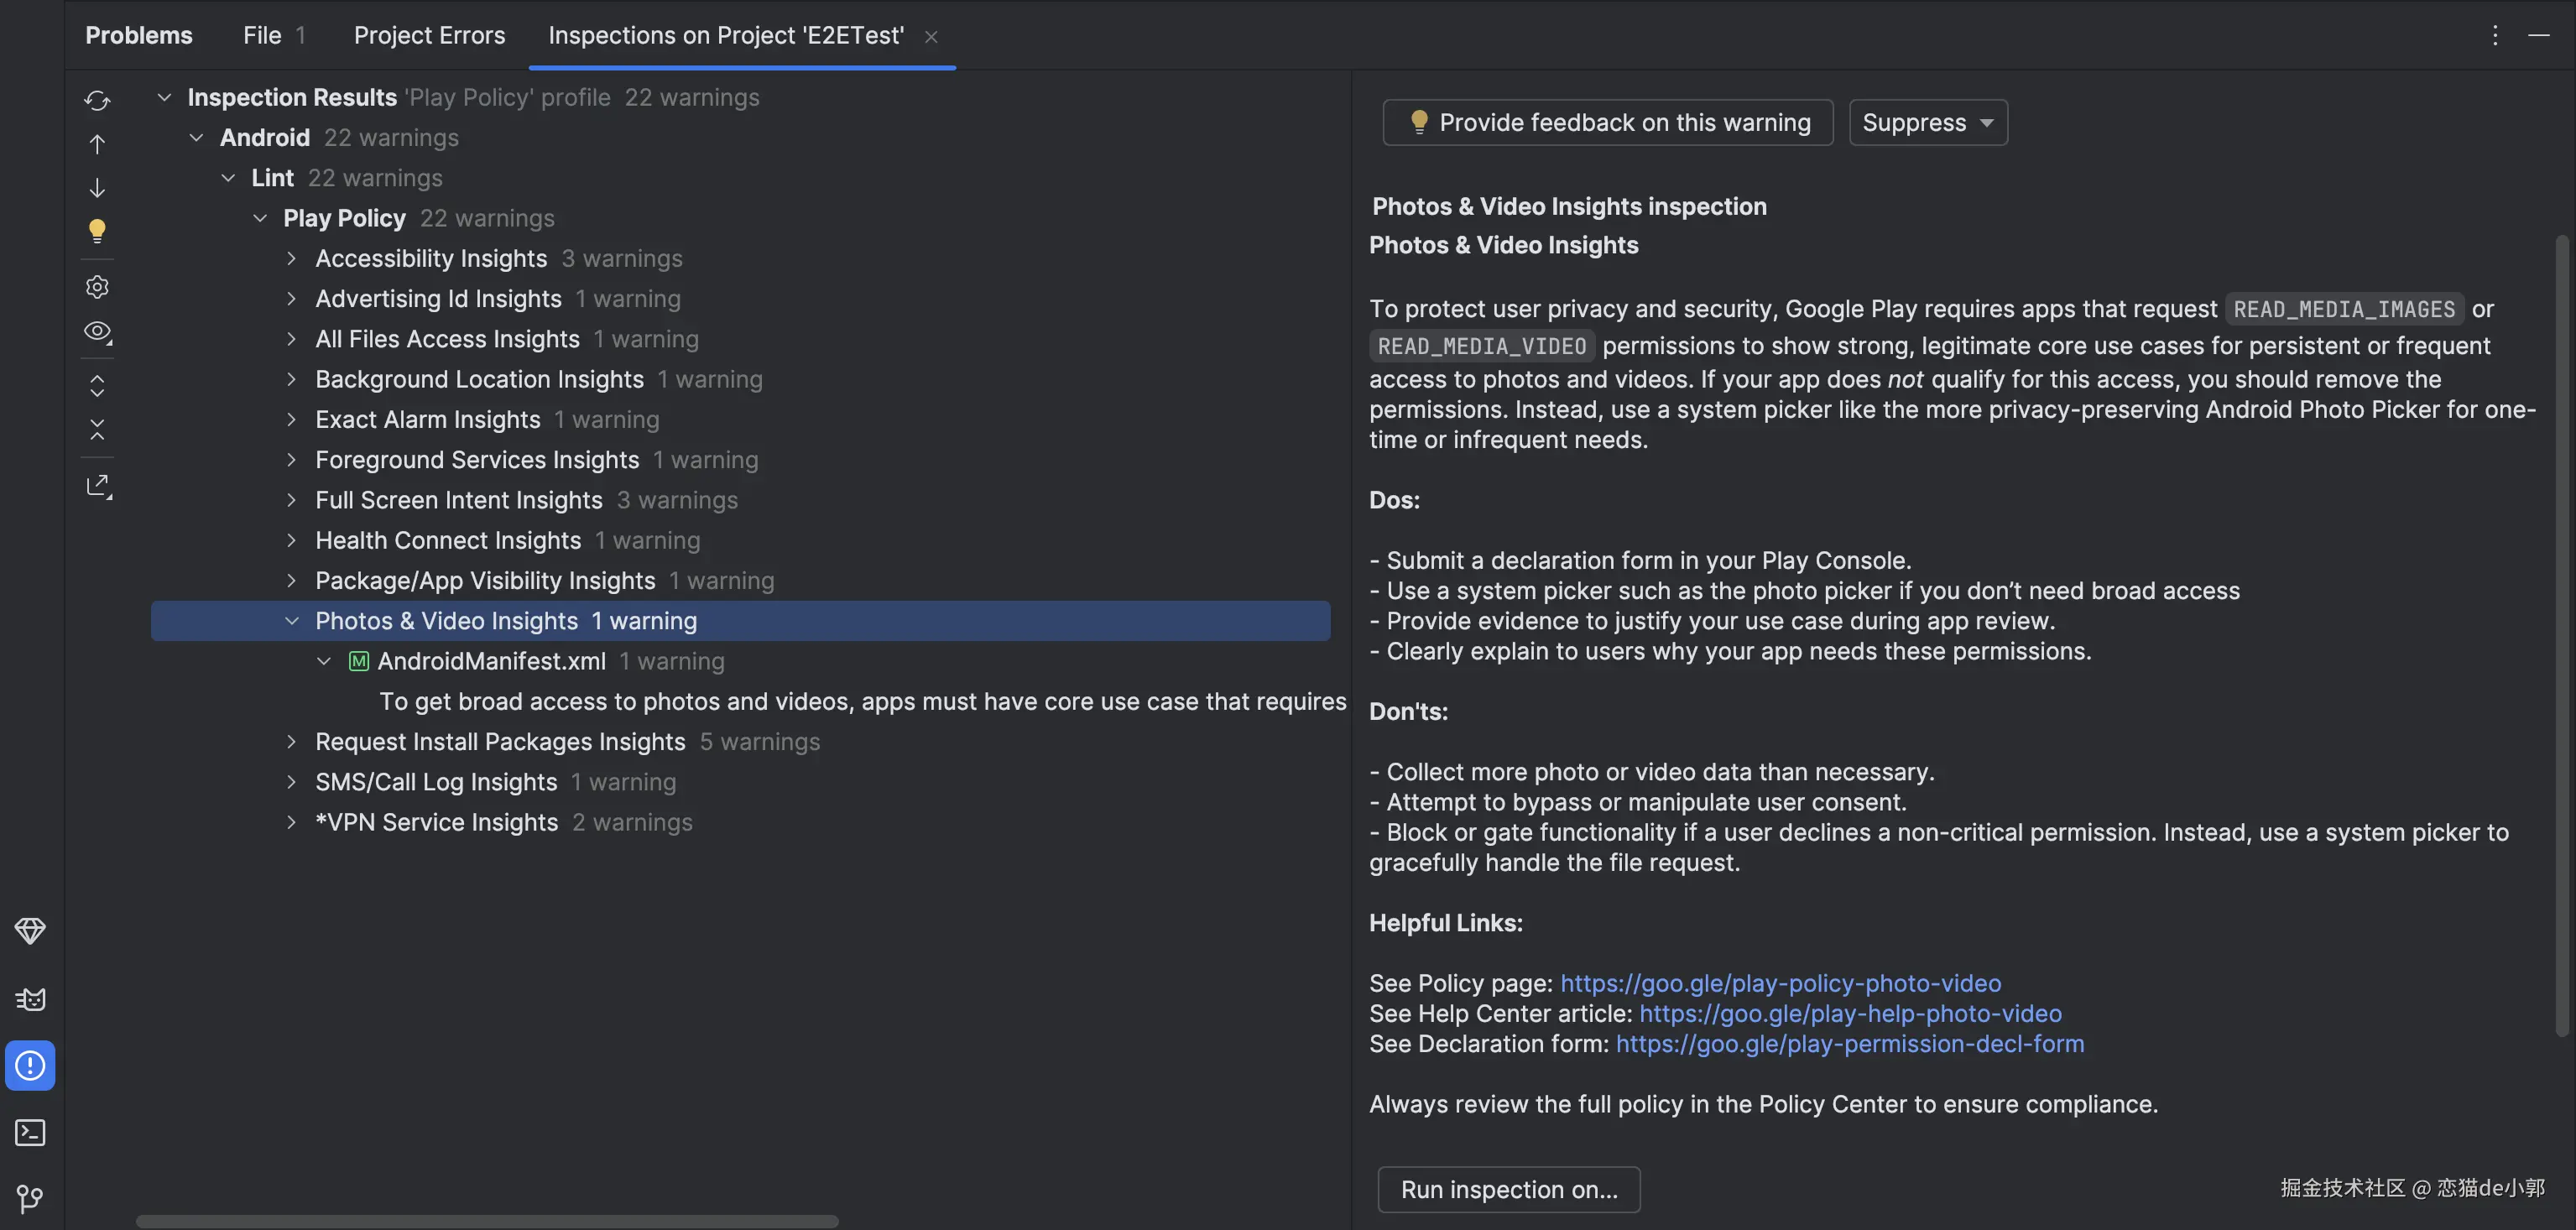Click the Rerun inspection refresh icon
Image resolution: width=2576 pixels, height=1230 pixels.
coord(97,100)
